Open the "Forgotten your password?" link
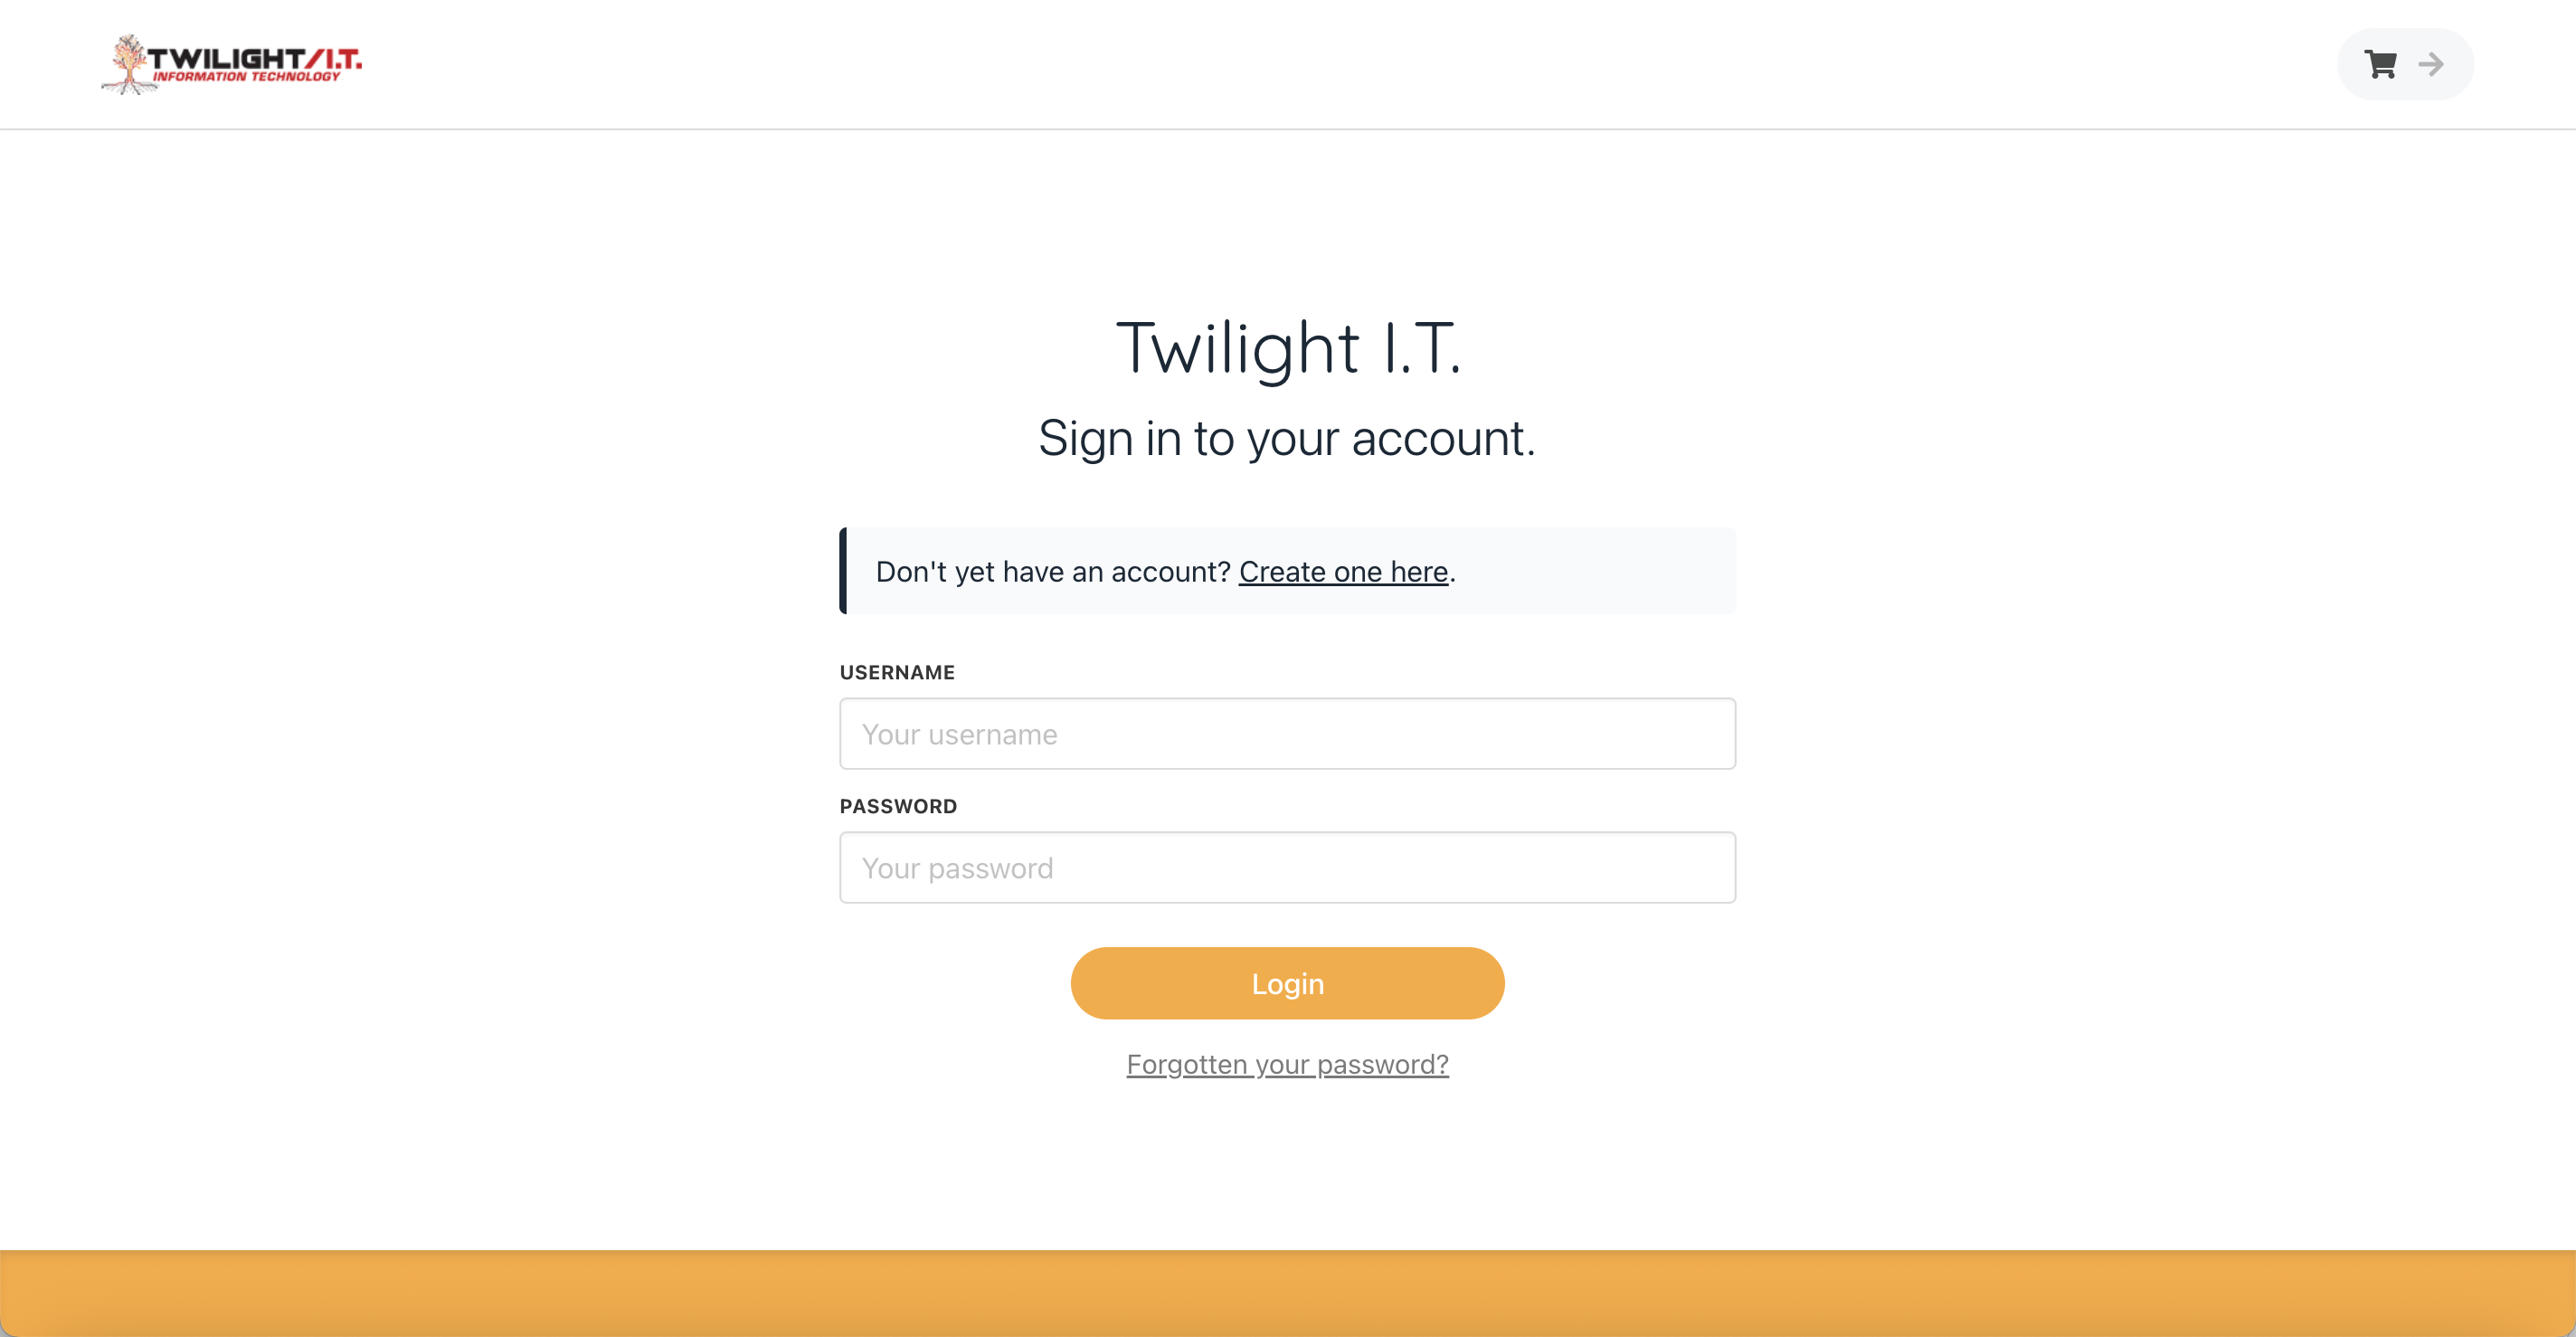 pyautogui.click(x=1287, y=1064)
